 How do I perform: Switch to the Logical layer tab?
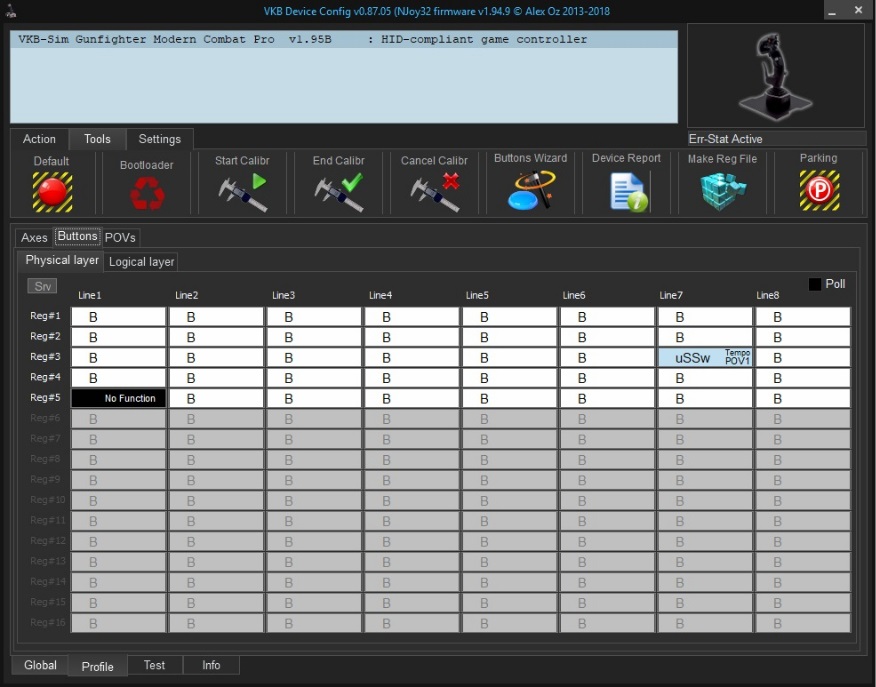(x=141, y=262)
